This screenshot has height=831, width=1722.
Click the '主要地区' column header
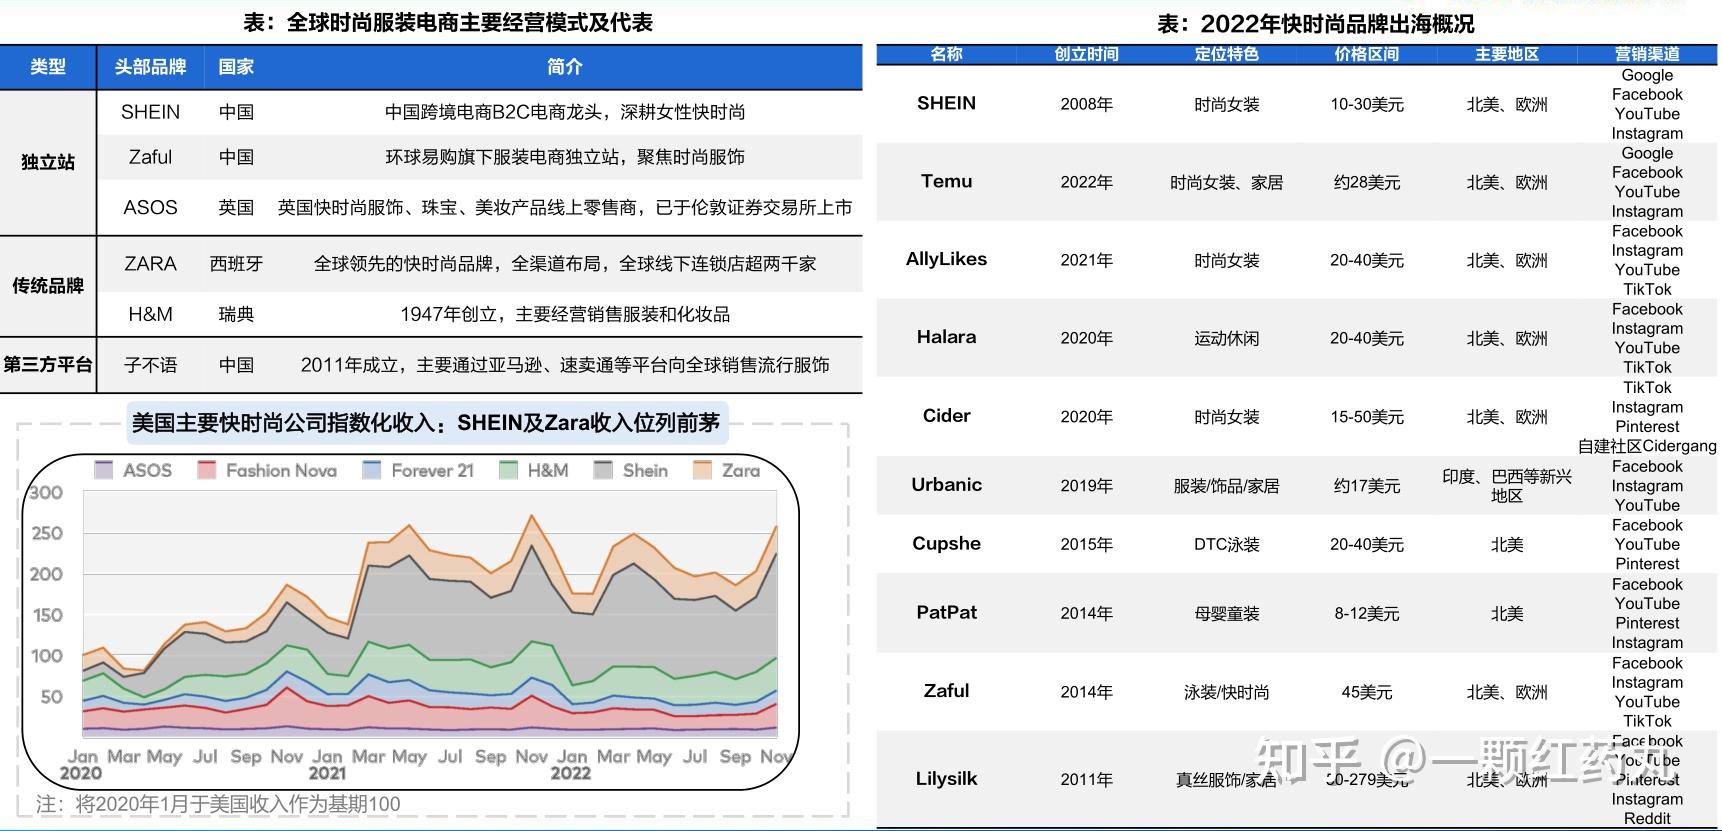[x=1507, y=54]
